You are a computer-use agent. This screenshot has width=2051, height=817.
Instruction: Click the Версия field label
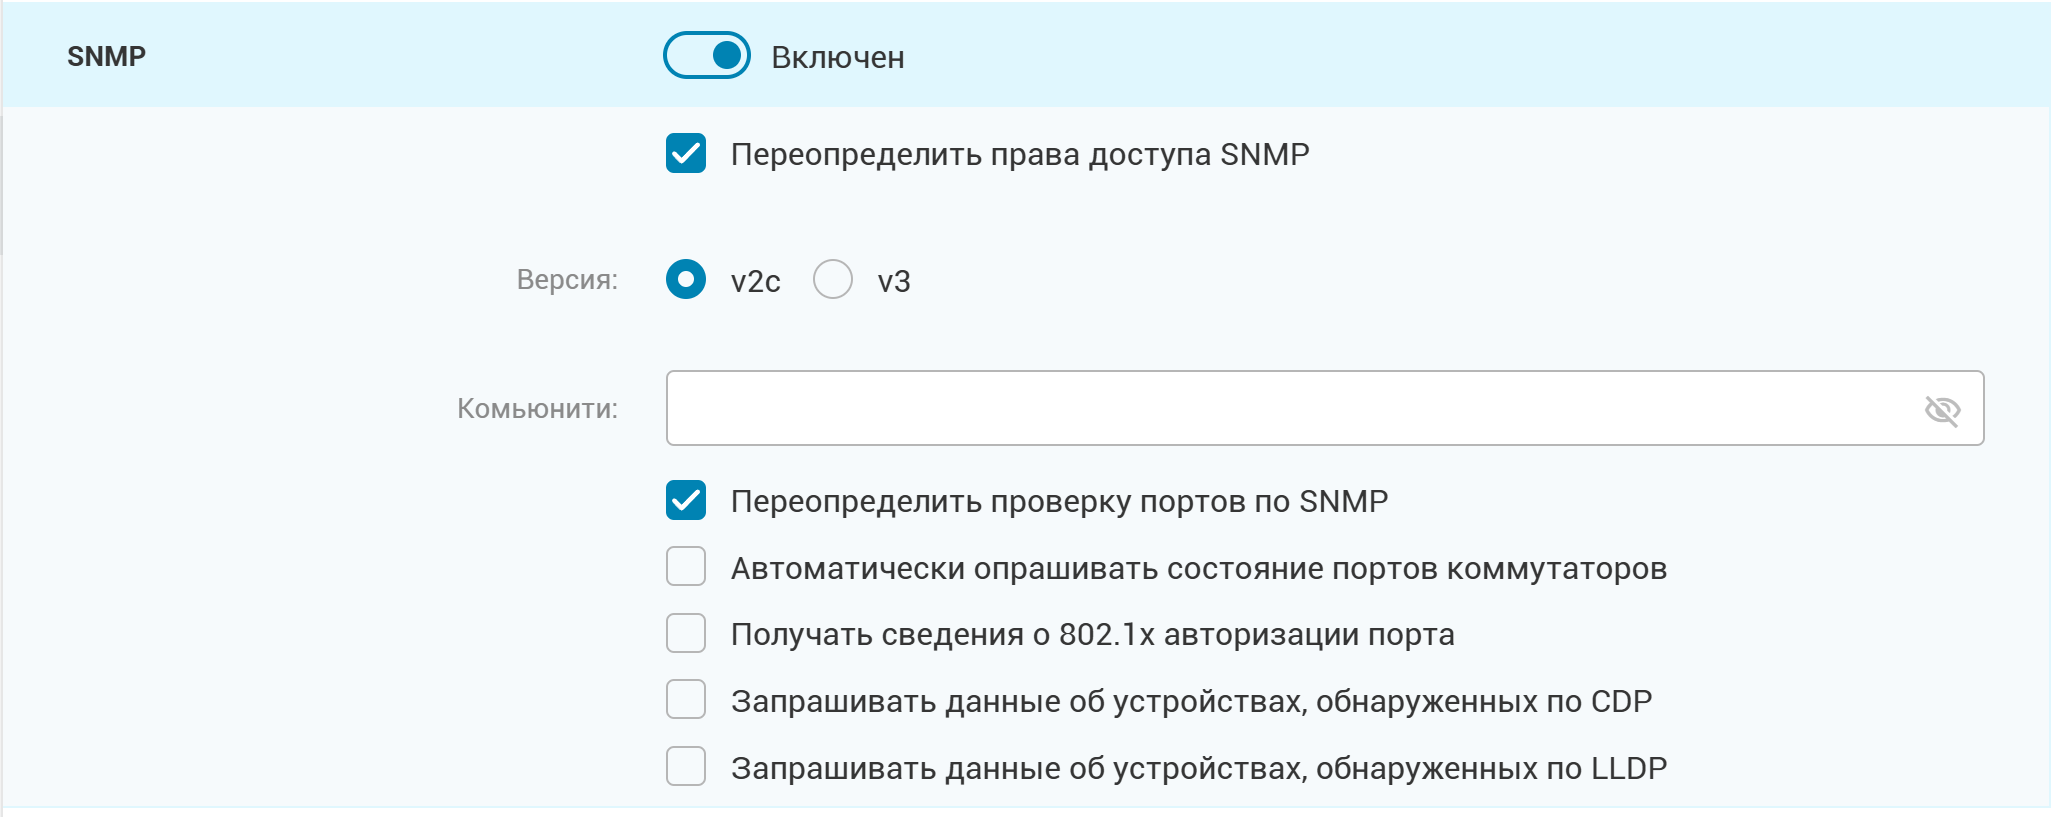click(x=567, y=280)
